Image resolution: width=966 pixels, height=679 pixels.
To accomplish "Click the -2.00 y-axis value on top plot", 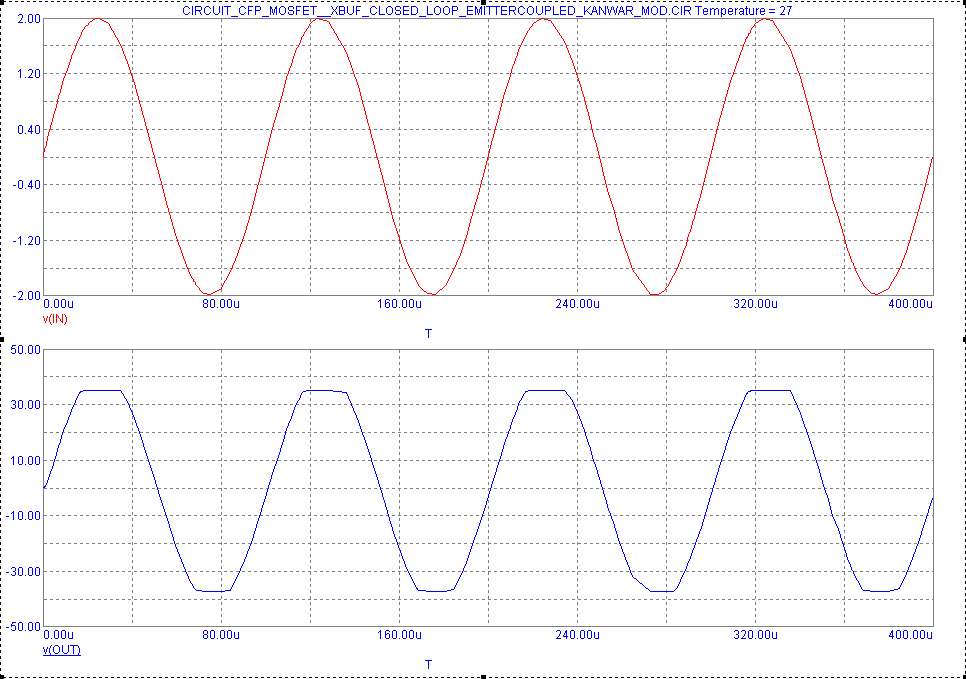I will click(x=27, y=296).
